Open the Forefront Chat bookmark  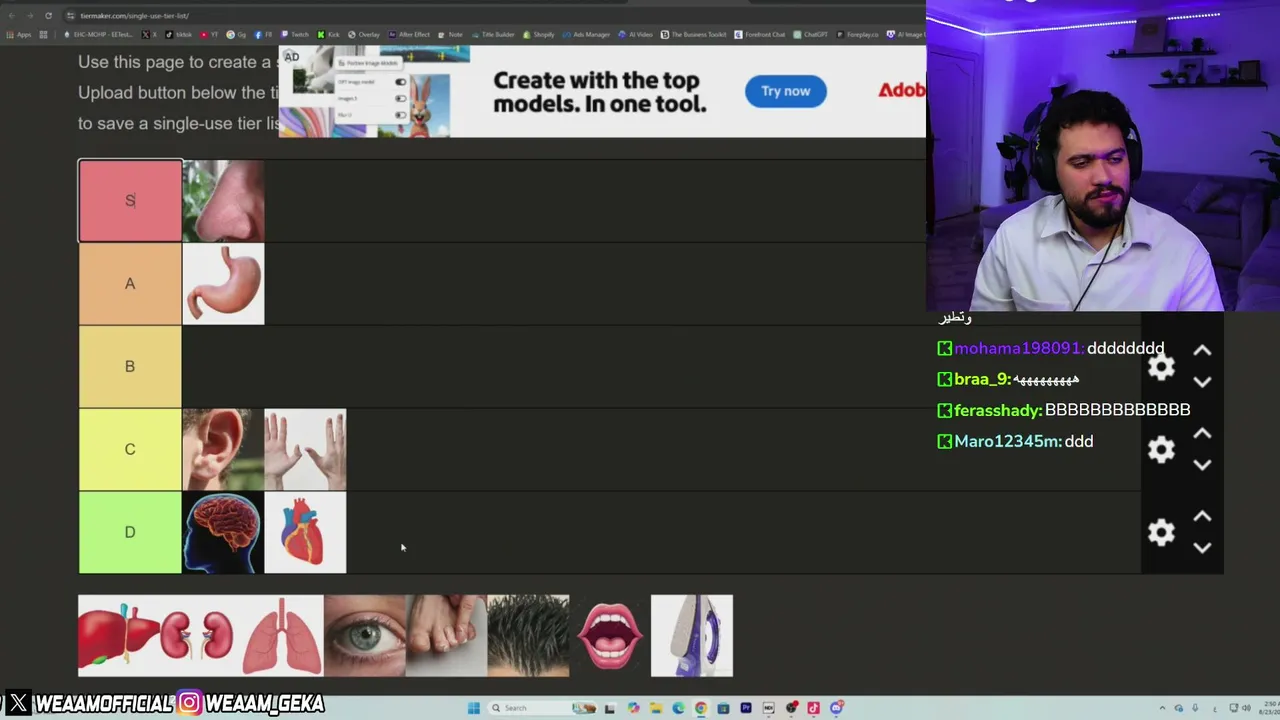[x=759, y=35]
